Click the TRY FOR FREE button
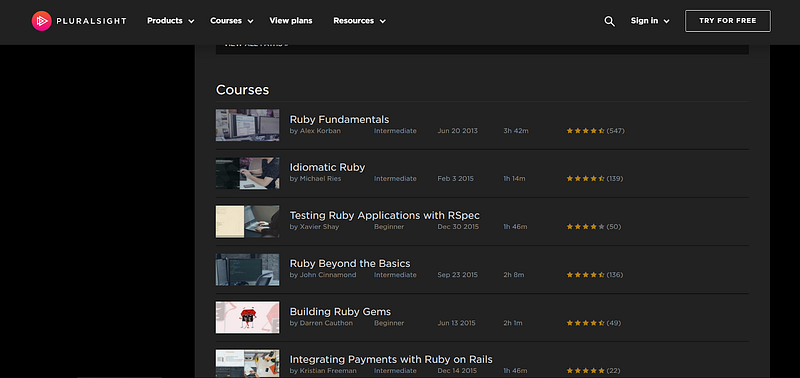800x378 pixels. coord(728,21)
